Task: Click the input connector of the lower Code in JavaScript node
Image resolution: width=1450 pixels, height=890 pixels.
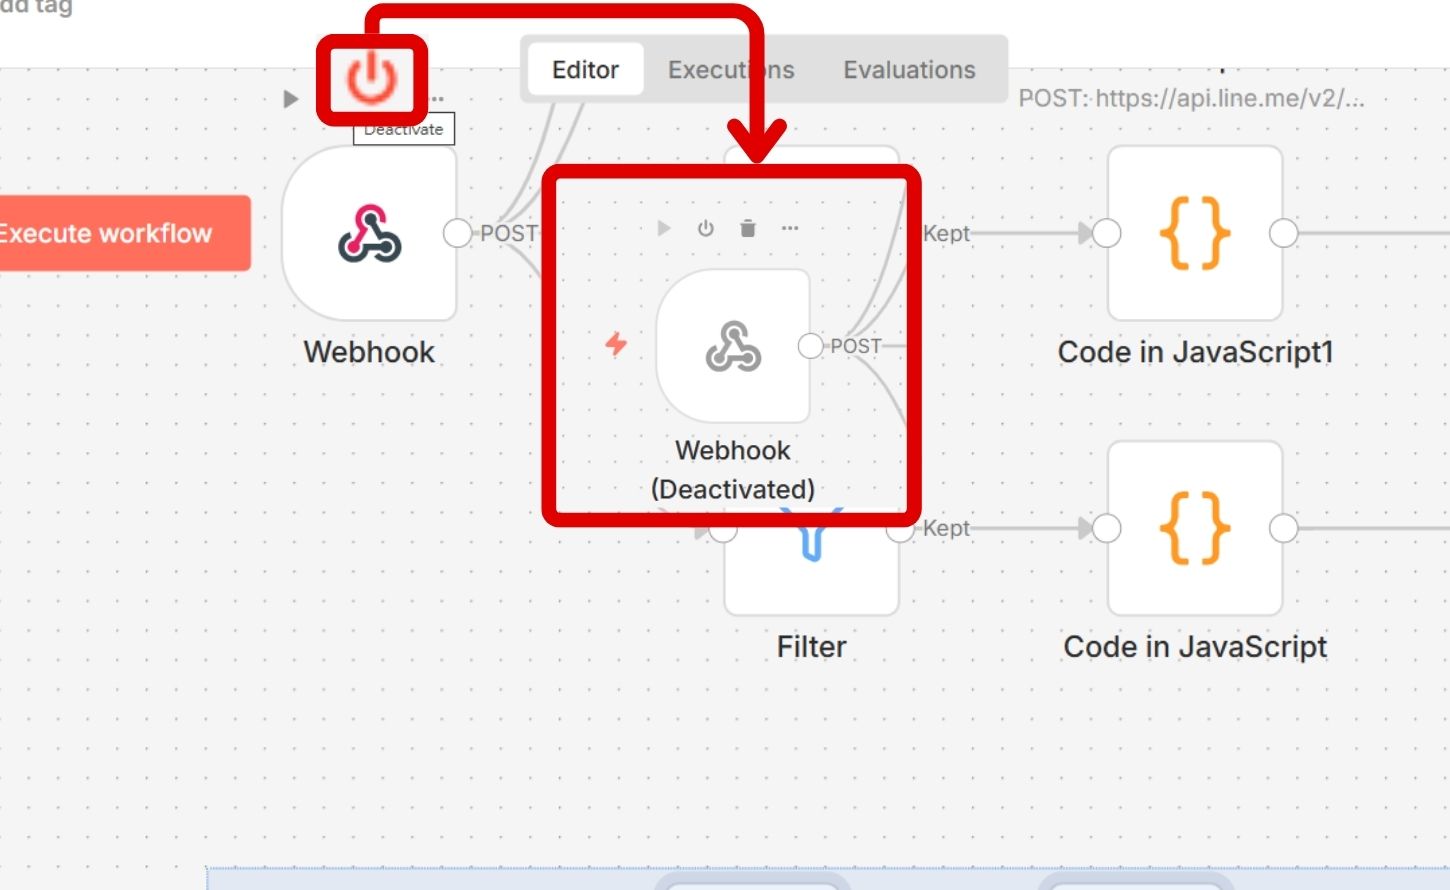Action: coord(1107,529)
